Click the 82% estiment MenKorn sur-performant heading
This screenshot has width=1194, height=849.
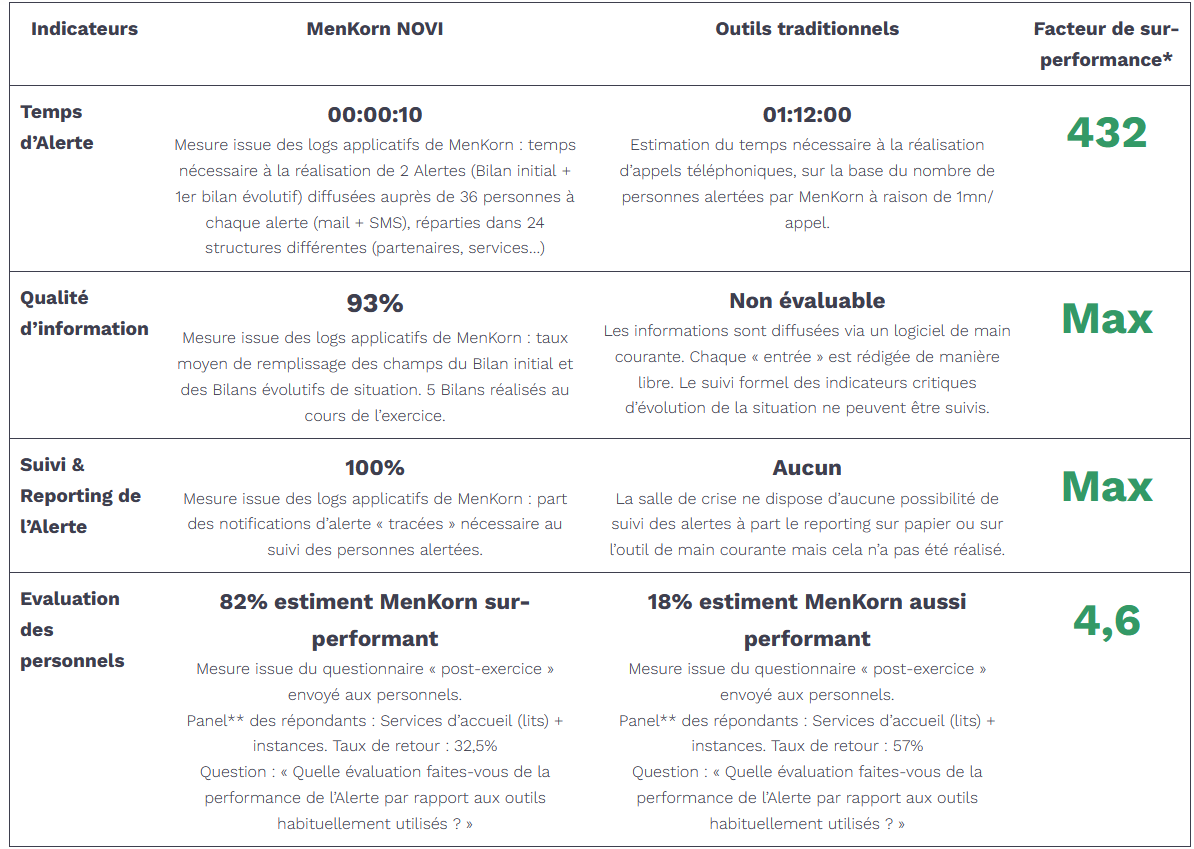pos(375,620)
